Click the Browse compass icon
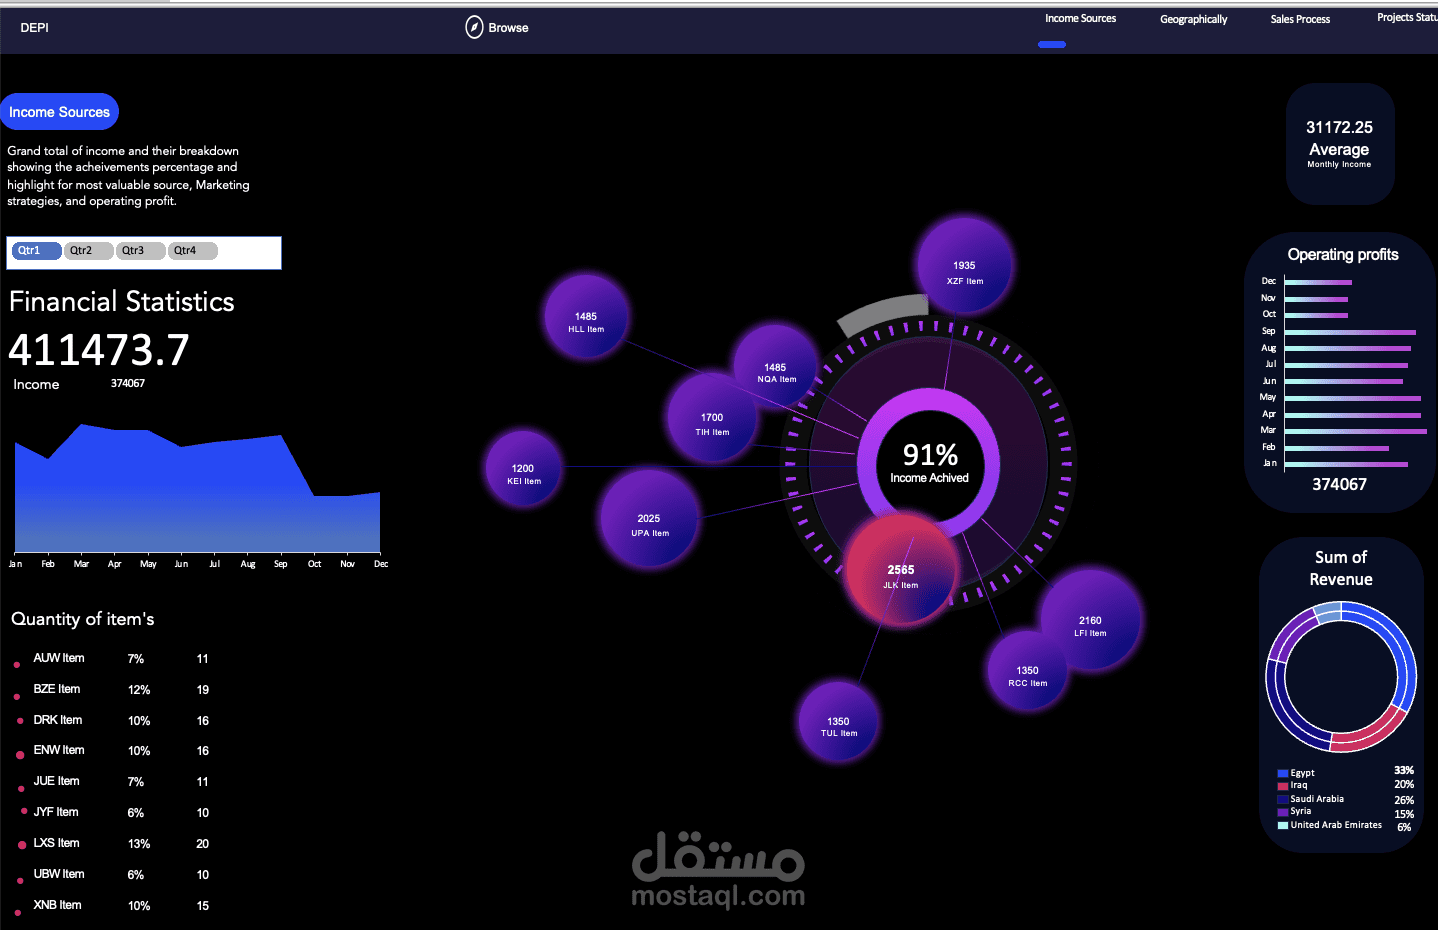This screenshot has height=930, width=1438. point(474,27)
